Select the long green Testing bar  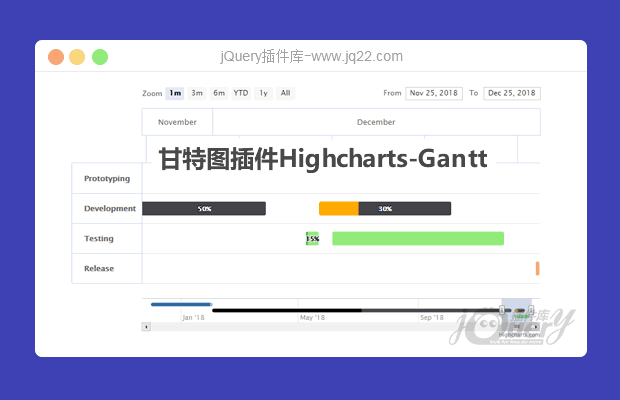[x=418, y=238]
